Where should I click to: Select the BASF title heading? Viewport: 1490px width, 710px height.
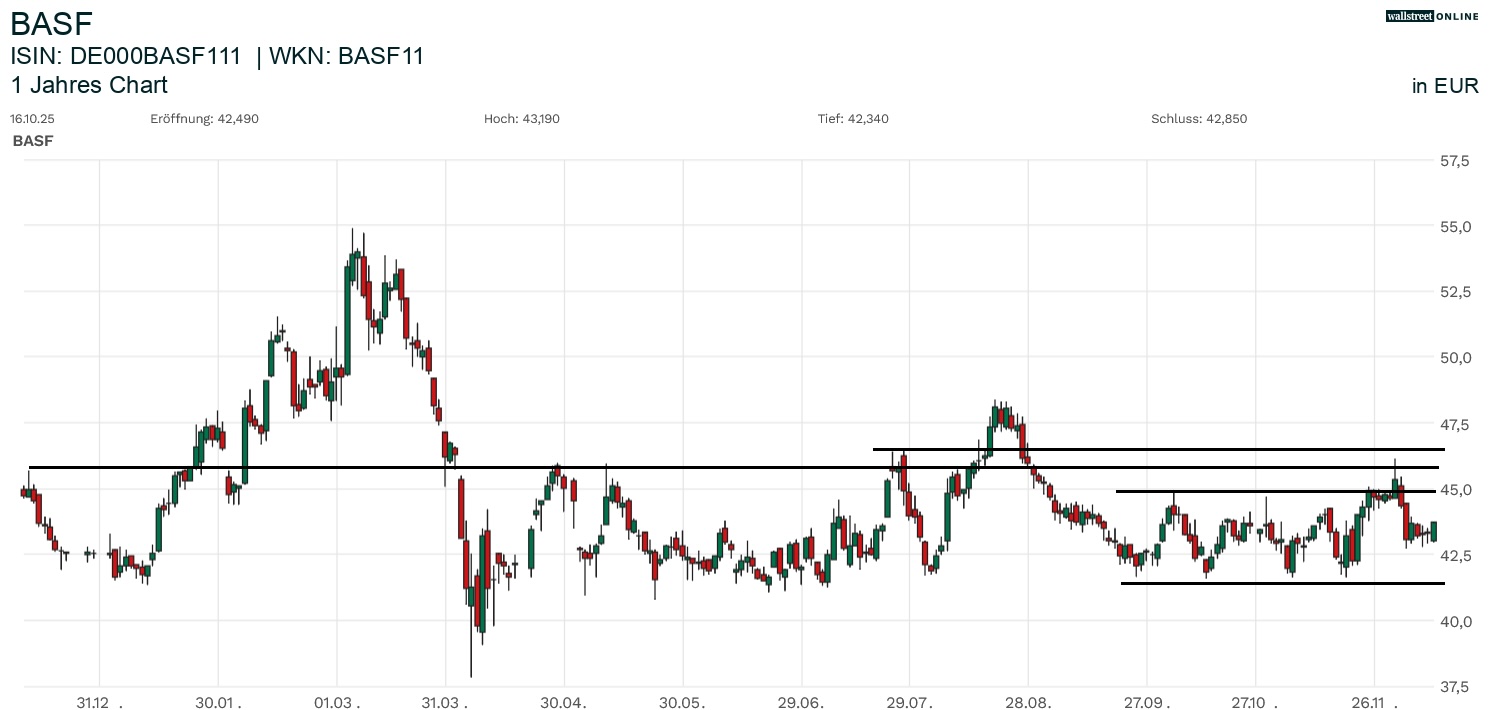coord(50,23)
